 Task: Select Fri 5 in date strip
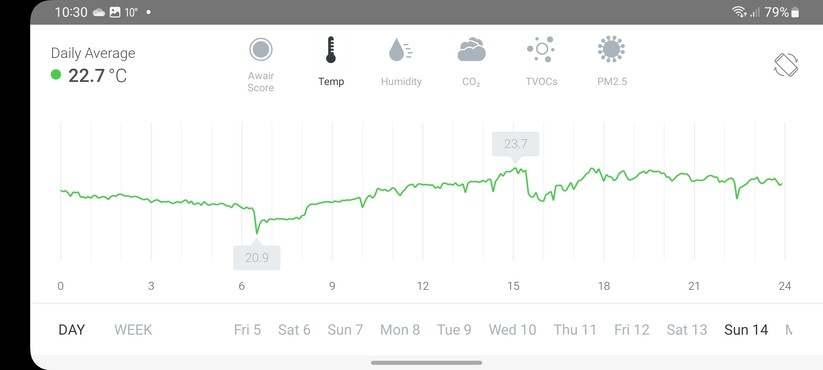[x=247, y=330]
